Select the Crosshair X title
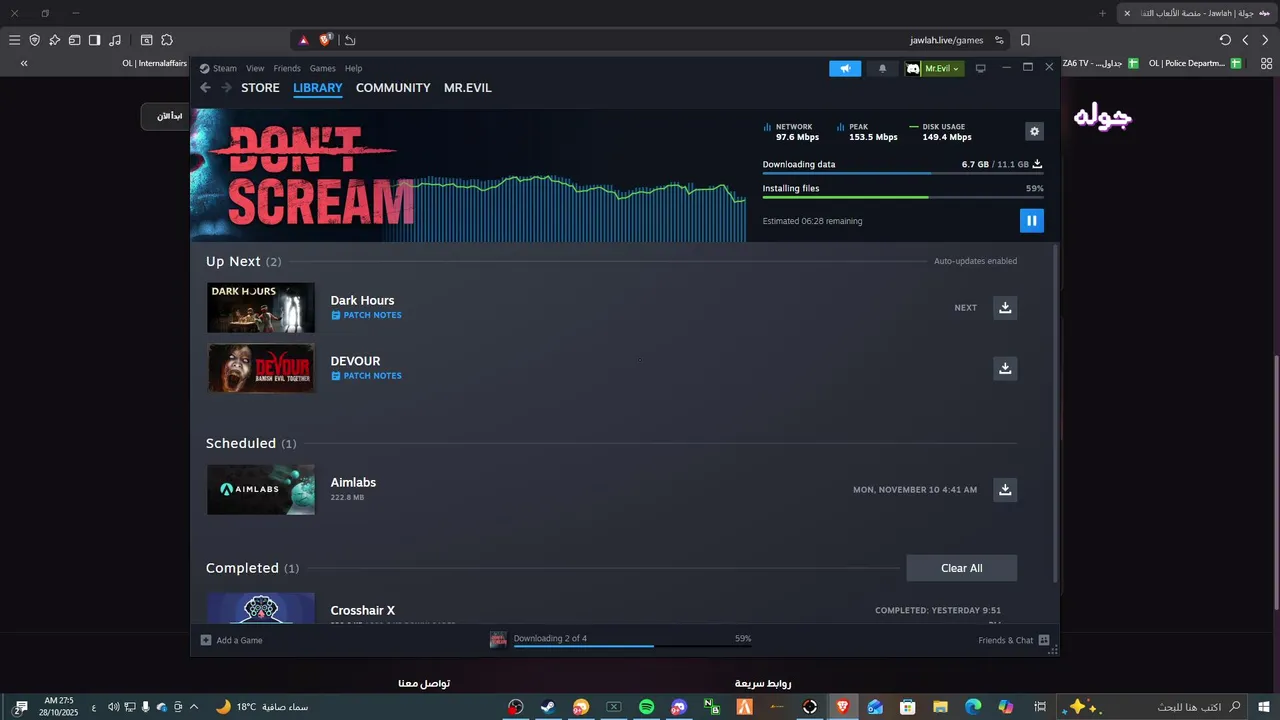The image size is (1280, 720). click(x=363, y=610)
